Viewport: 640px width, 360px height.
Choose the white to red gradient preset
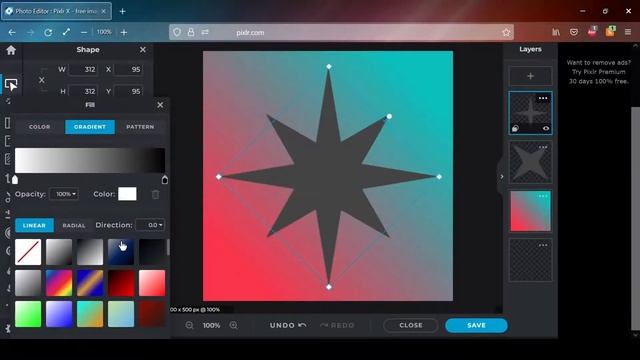(152, 283)
